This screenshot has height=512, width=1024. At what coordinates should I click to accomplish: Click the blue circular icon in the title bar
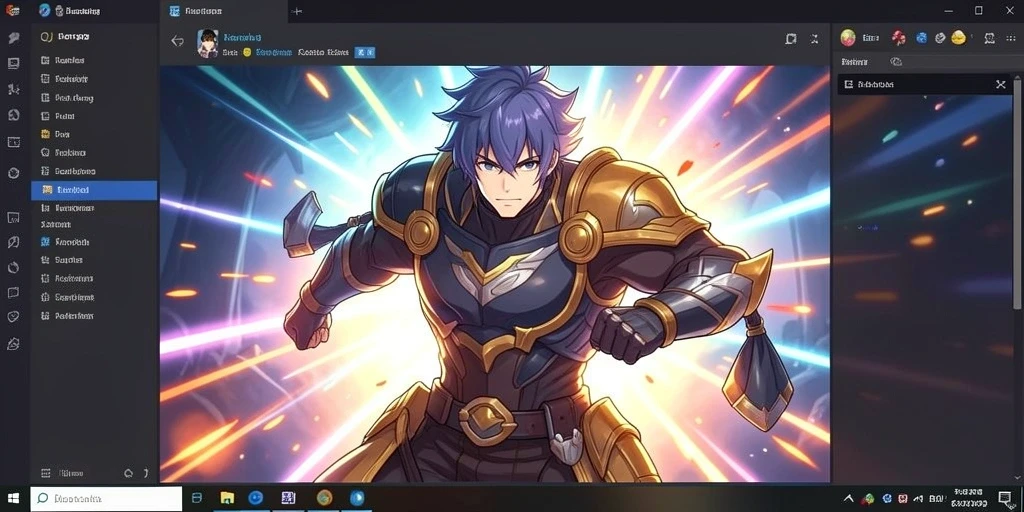[44, 10]
